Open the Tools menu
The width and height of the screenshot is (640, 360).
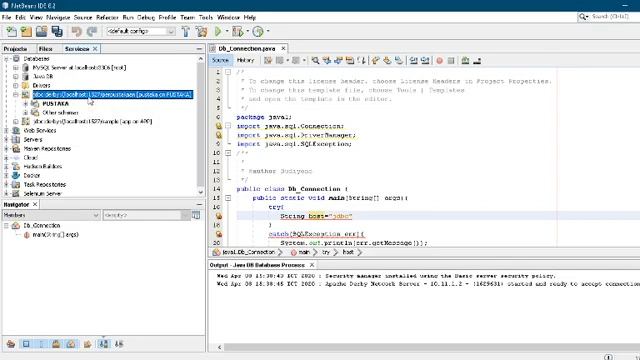[x=206, y=18]
